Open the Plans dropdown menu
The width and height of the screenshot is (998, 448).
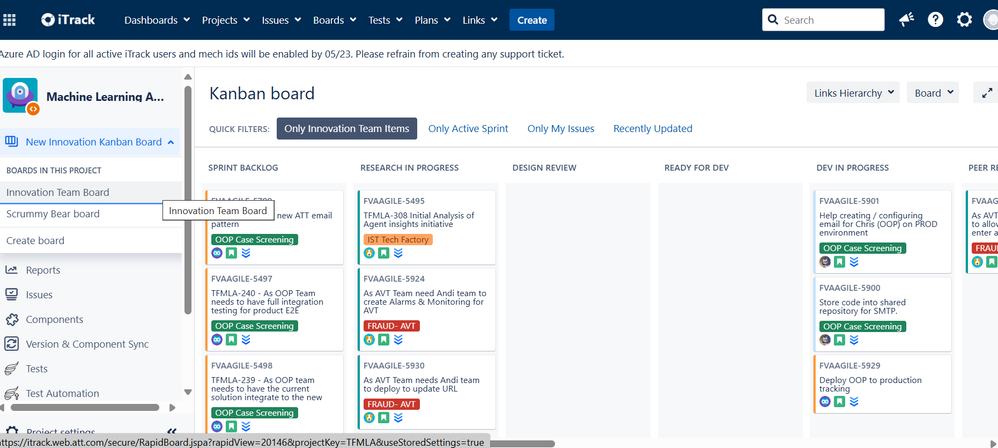433,20
